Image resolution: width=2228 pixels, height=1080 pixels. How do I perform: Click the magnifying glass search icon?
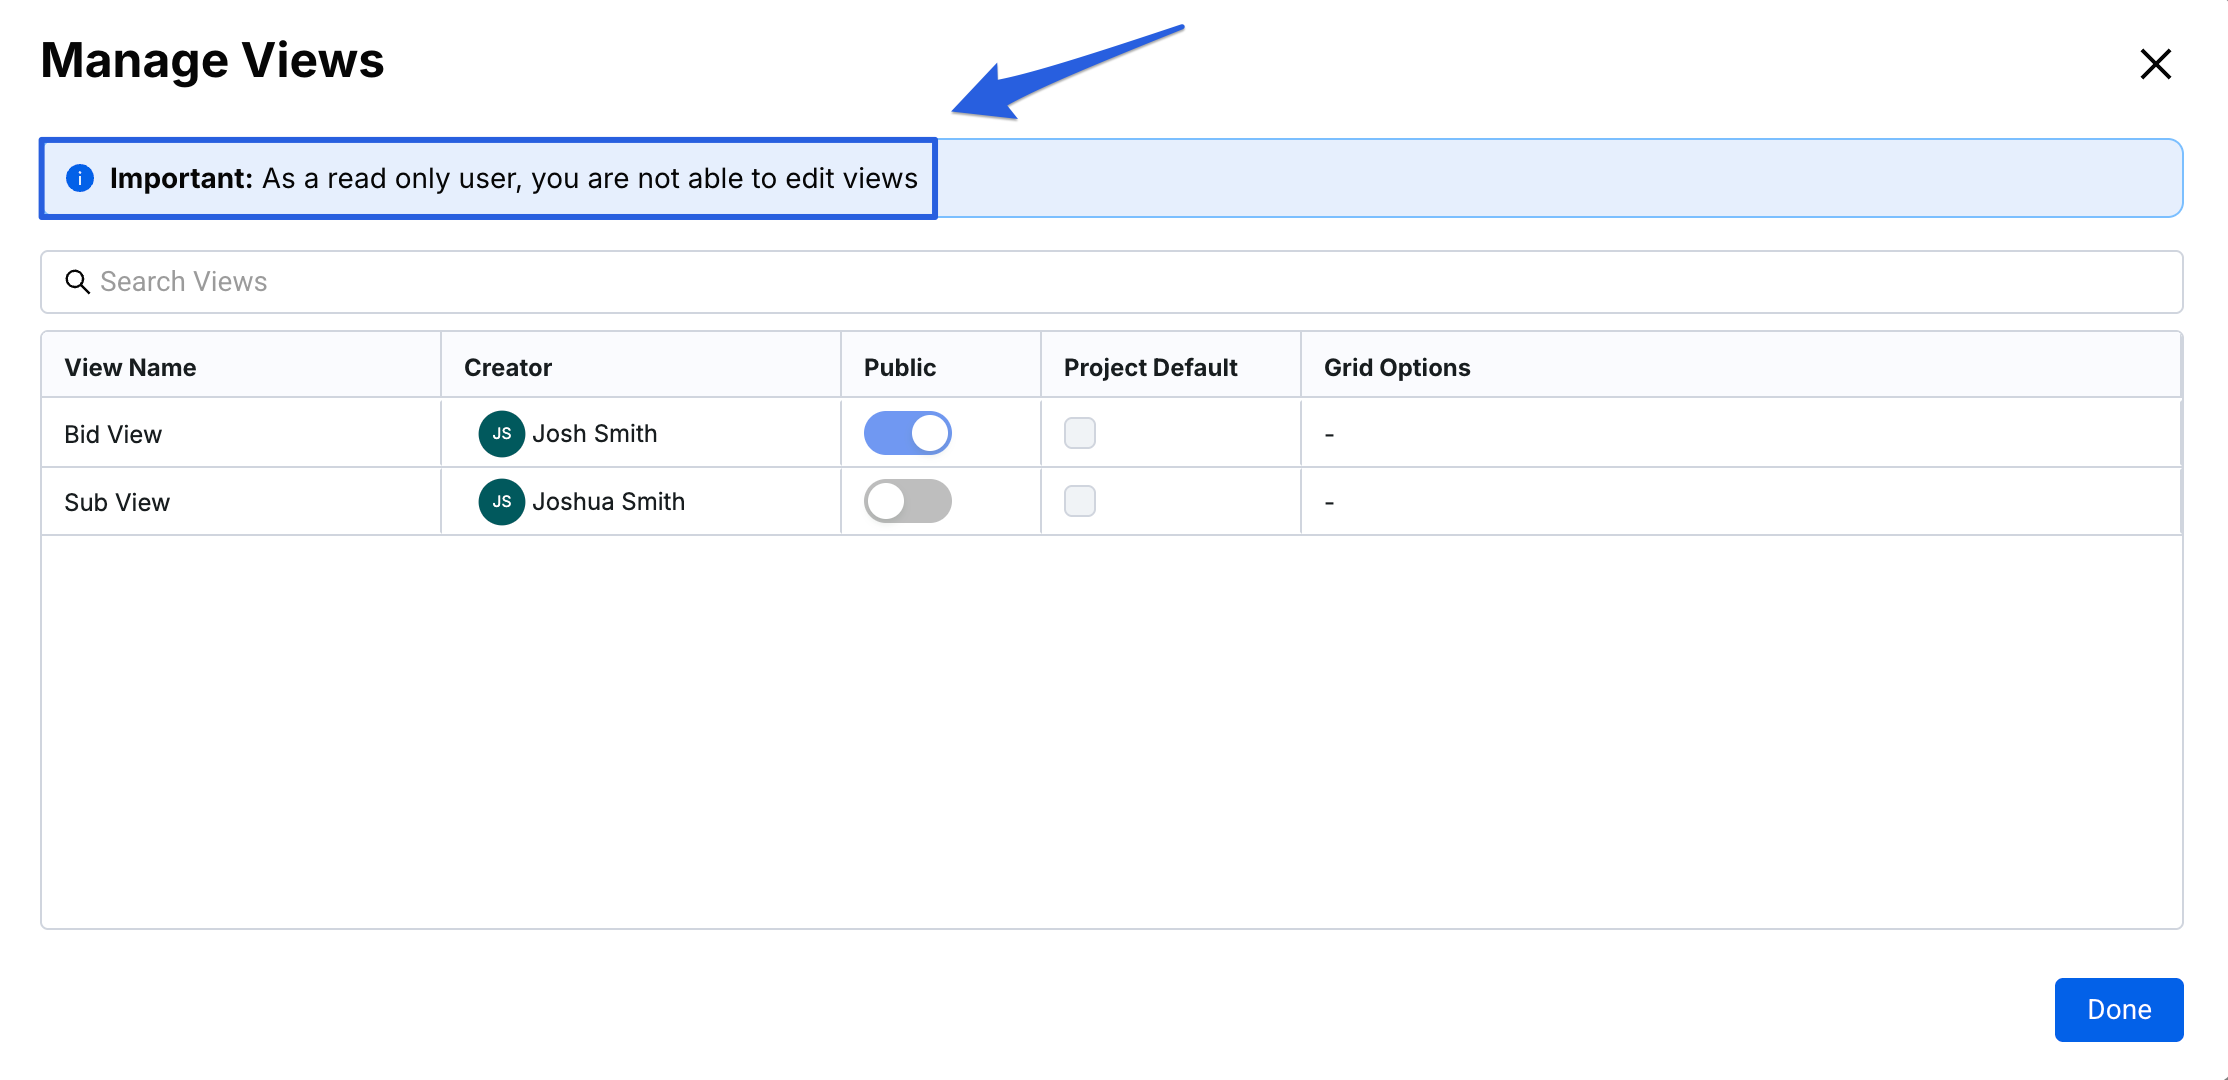[77, 282]
